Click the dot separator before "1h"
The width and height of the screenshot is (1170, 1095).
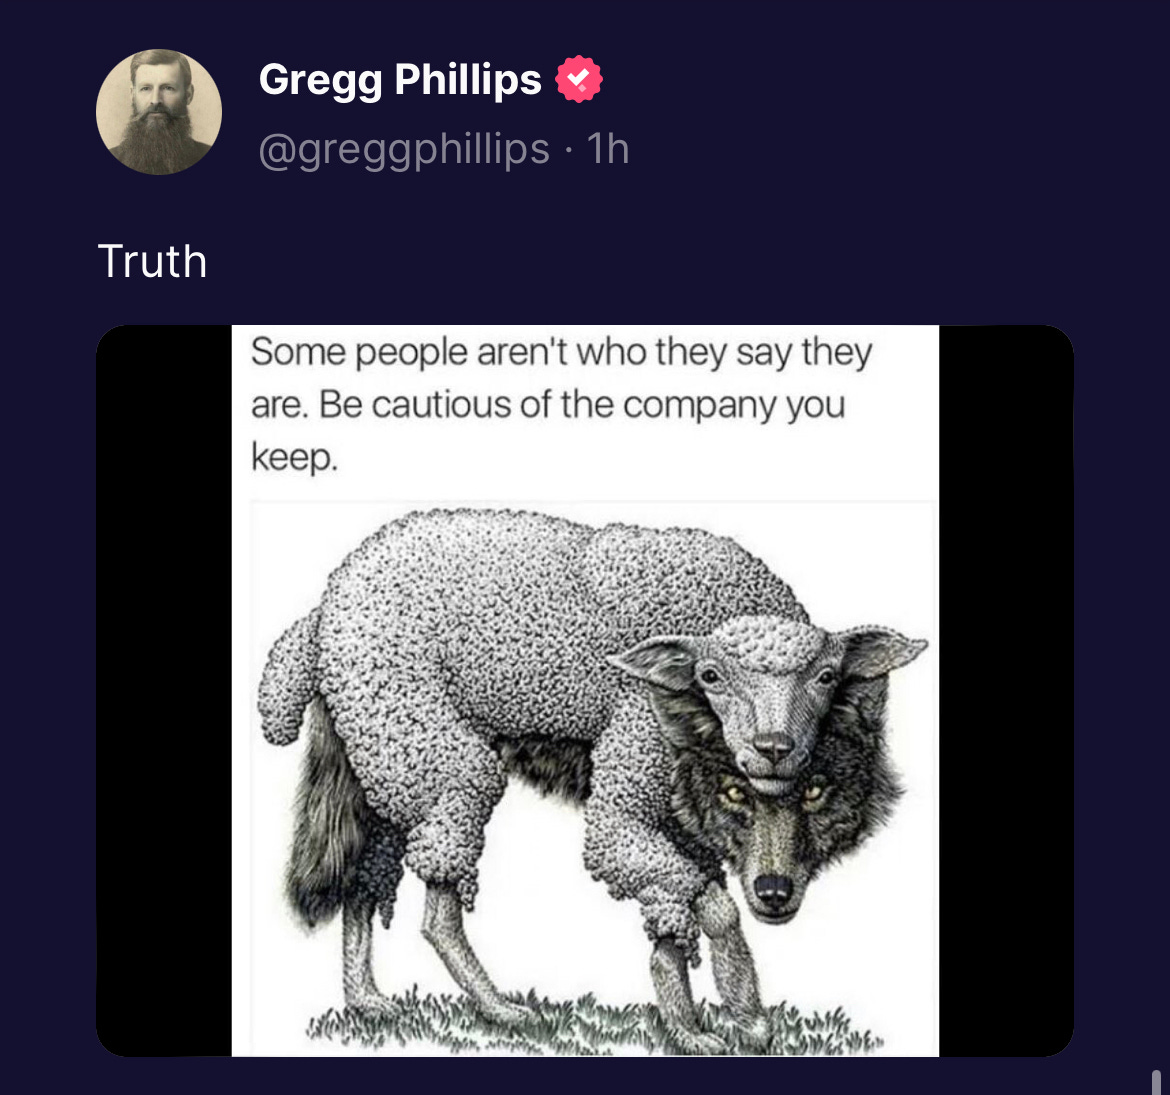coord(569,150)
